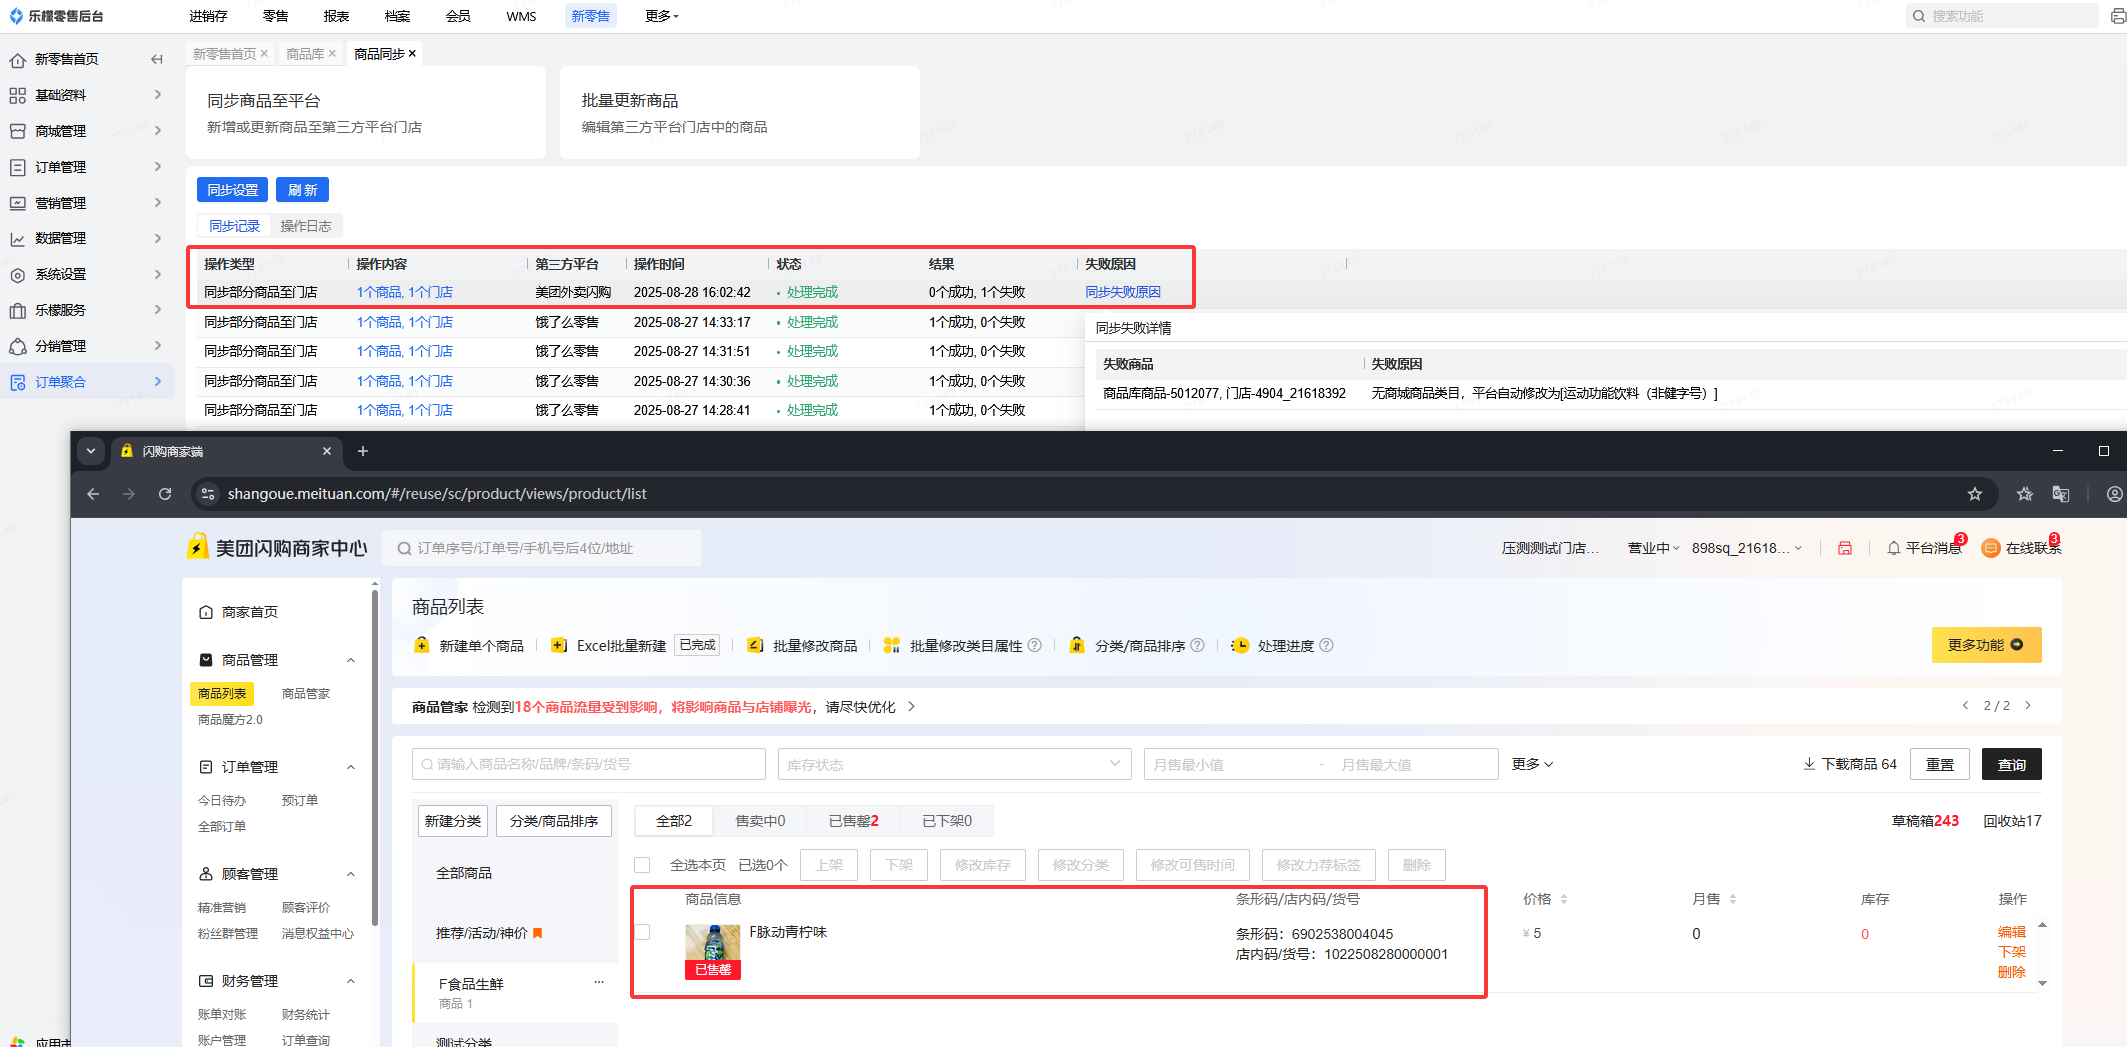This screenshot has width=2127, height=1047.
Task: Collapse the left sidebar with the arrow icon
Action: tap(157, 59)
